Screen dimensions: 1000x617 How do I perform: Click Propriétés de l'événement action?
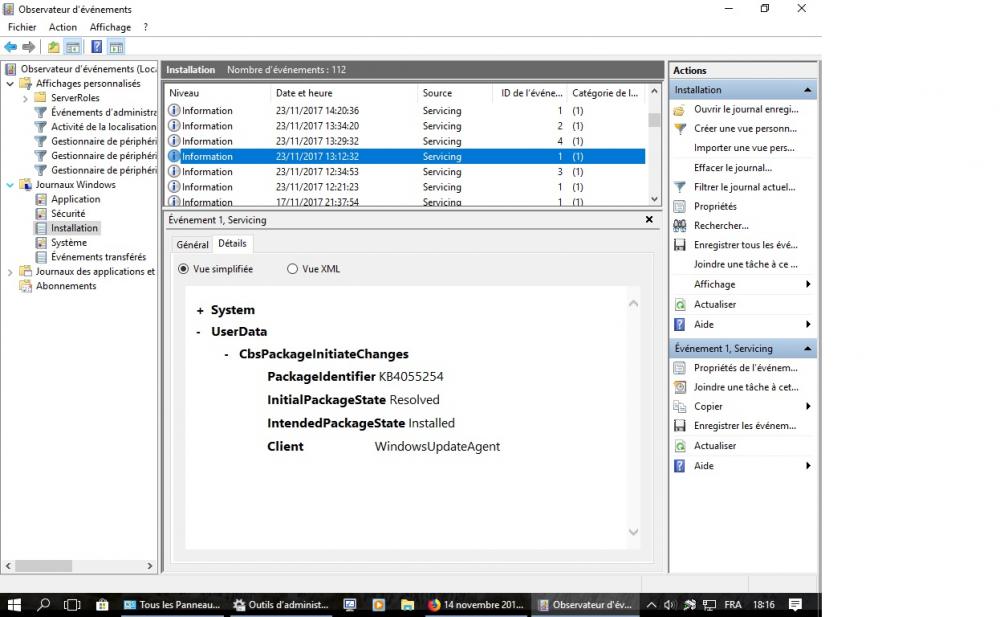coord(744,368)
